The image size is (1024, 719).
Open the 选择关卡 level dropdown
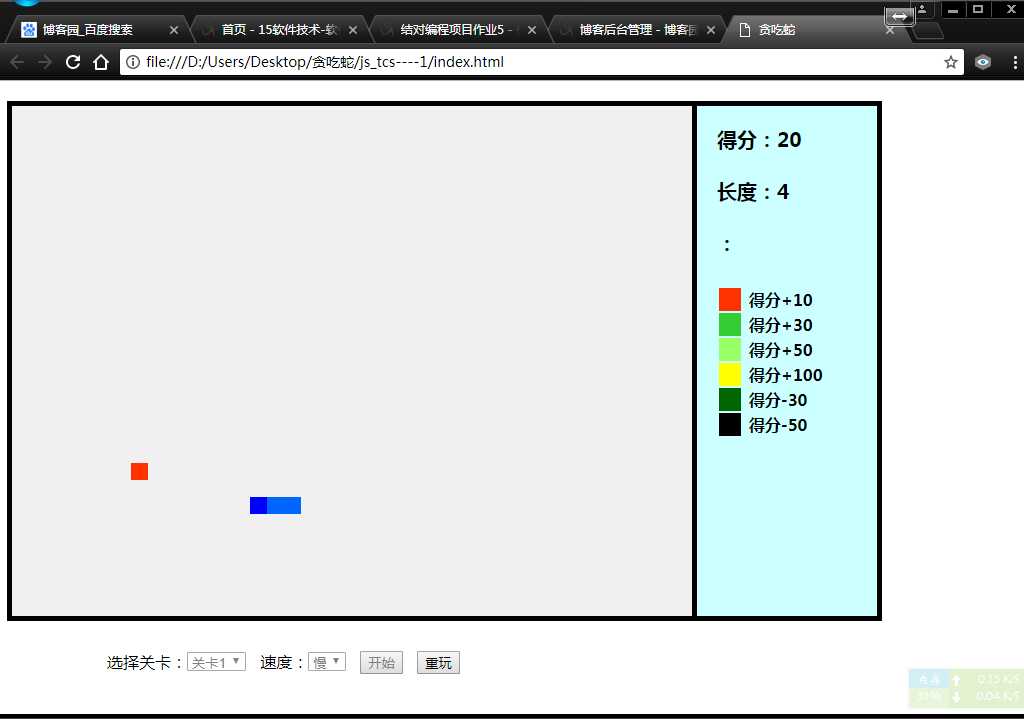pyautogui.click(x=216, y=662)
